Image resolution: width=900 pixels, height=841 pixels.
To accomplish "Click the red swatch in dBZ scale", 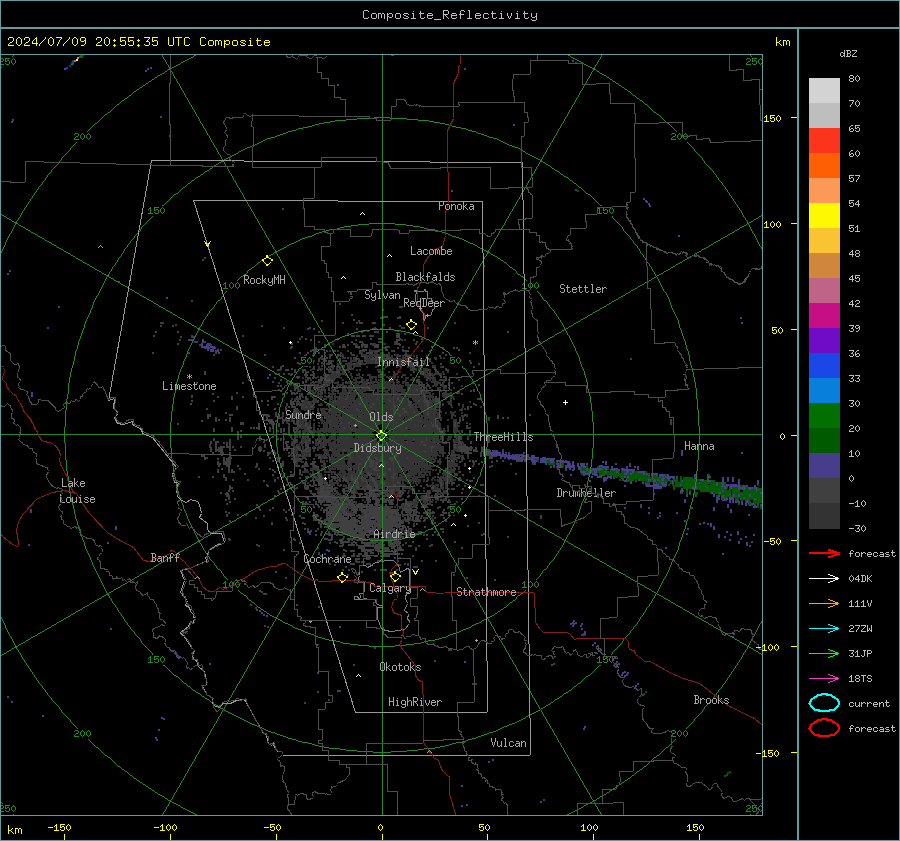I will click(824, 140).
